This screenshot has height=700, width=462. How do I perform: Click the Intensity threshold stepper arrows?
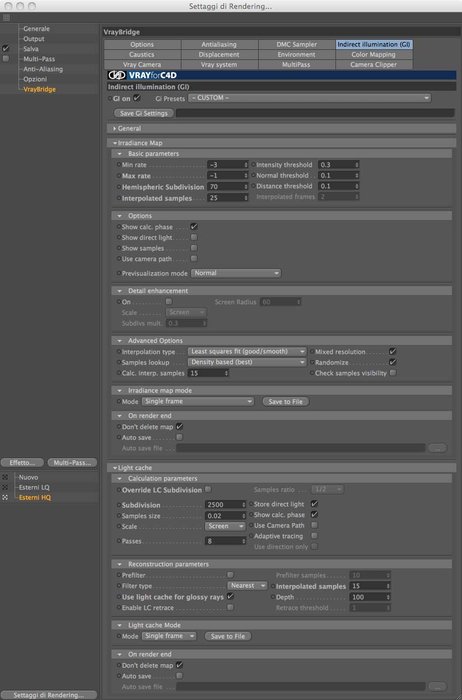coord(357,165)
